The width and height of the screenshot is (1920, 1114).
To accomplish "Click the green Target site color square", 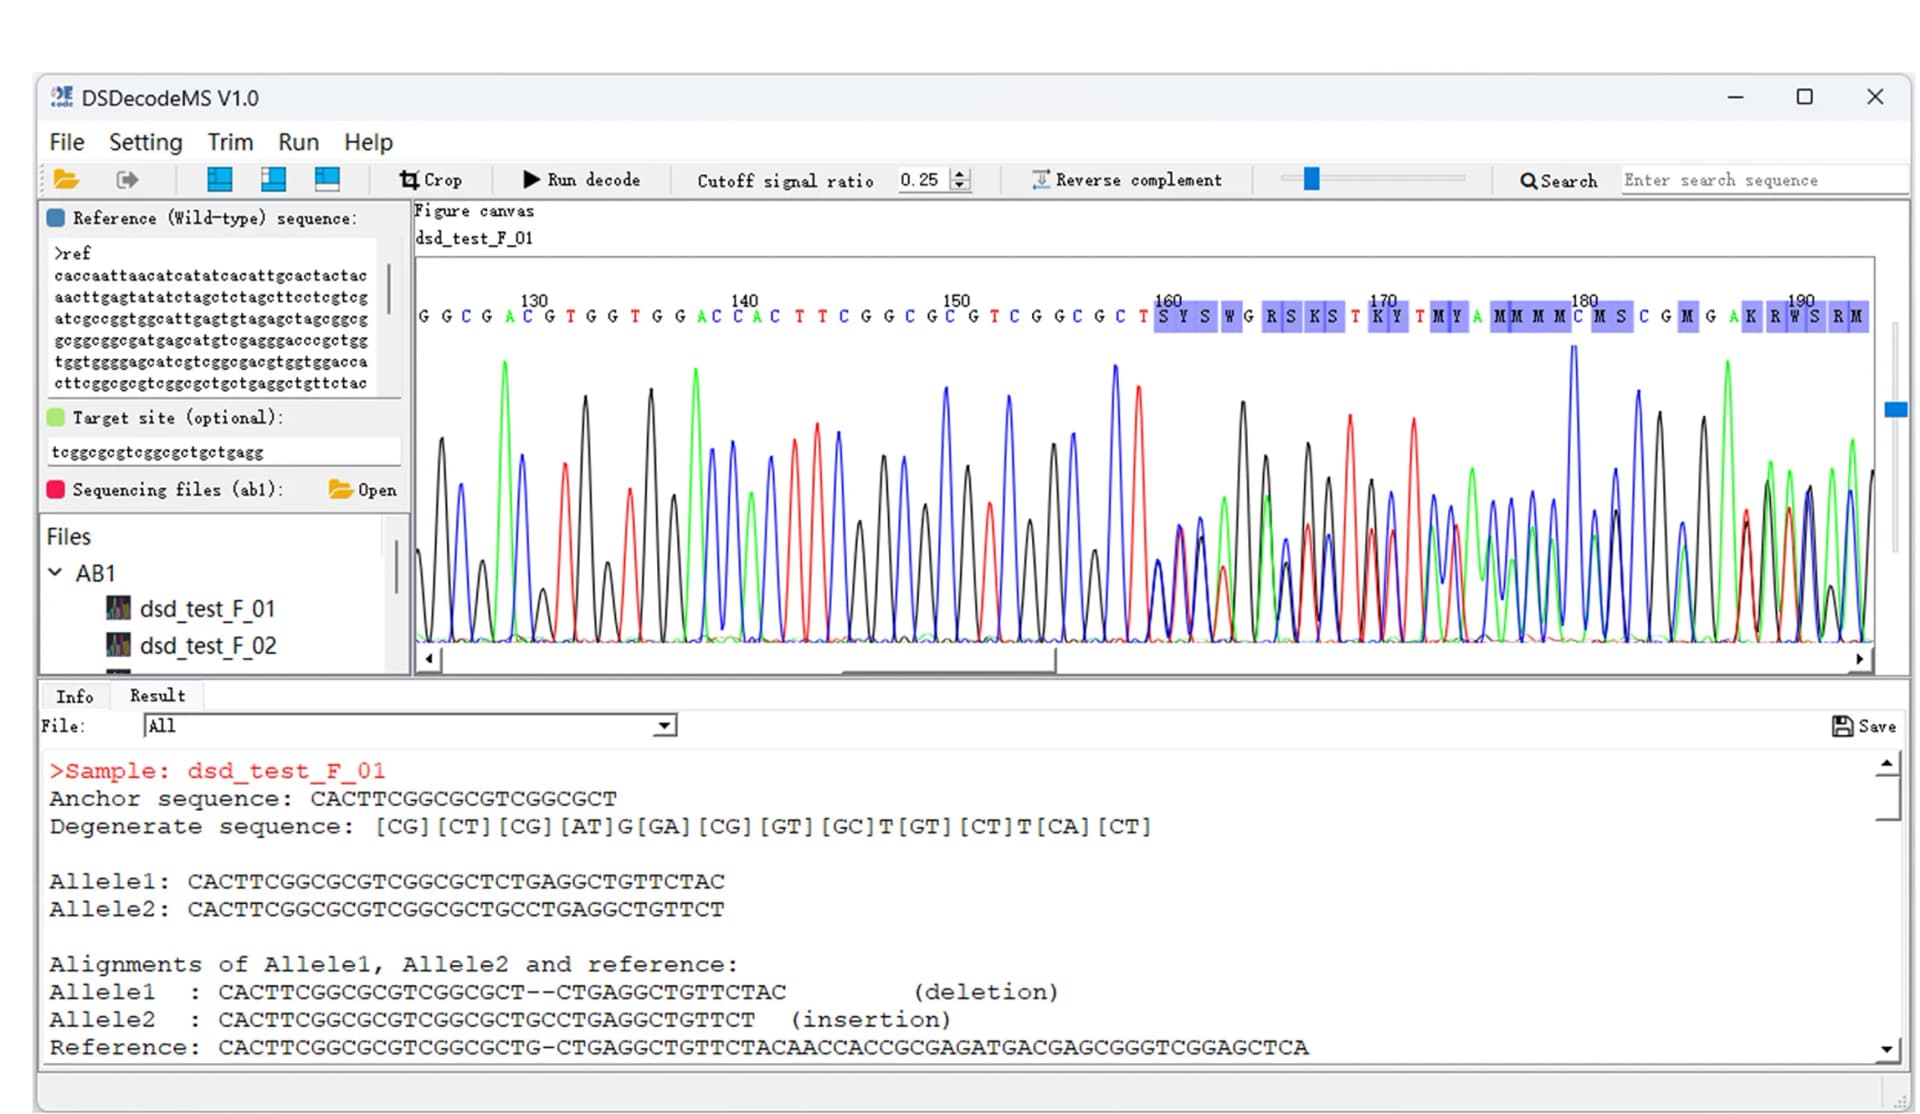I will pos(56,417).
